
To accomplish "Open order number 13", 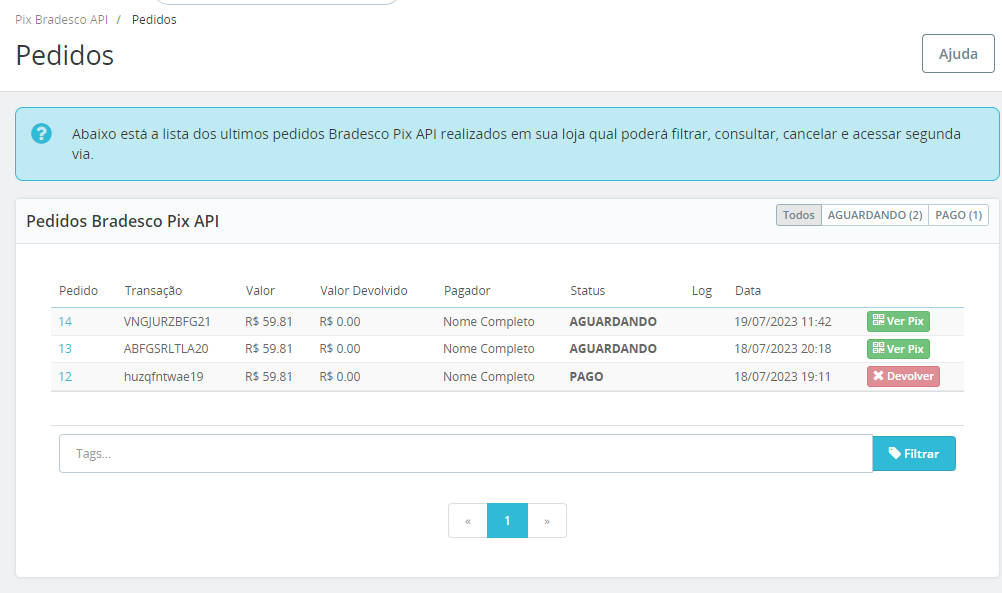I will pos(65,349).
